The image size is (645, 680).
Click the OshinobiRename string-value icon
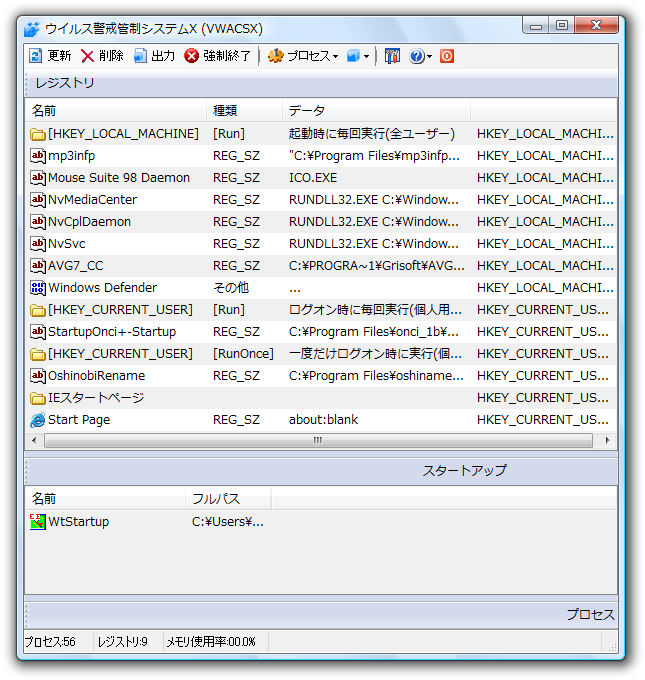(x=38, y=376)
